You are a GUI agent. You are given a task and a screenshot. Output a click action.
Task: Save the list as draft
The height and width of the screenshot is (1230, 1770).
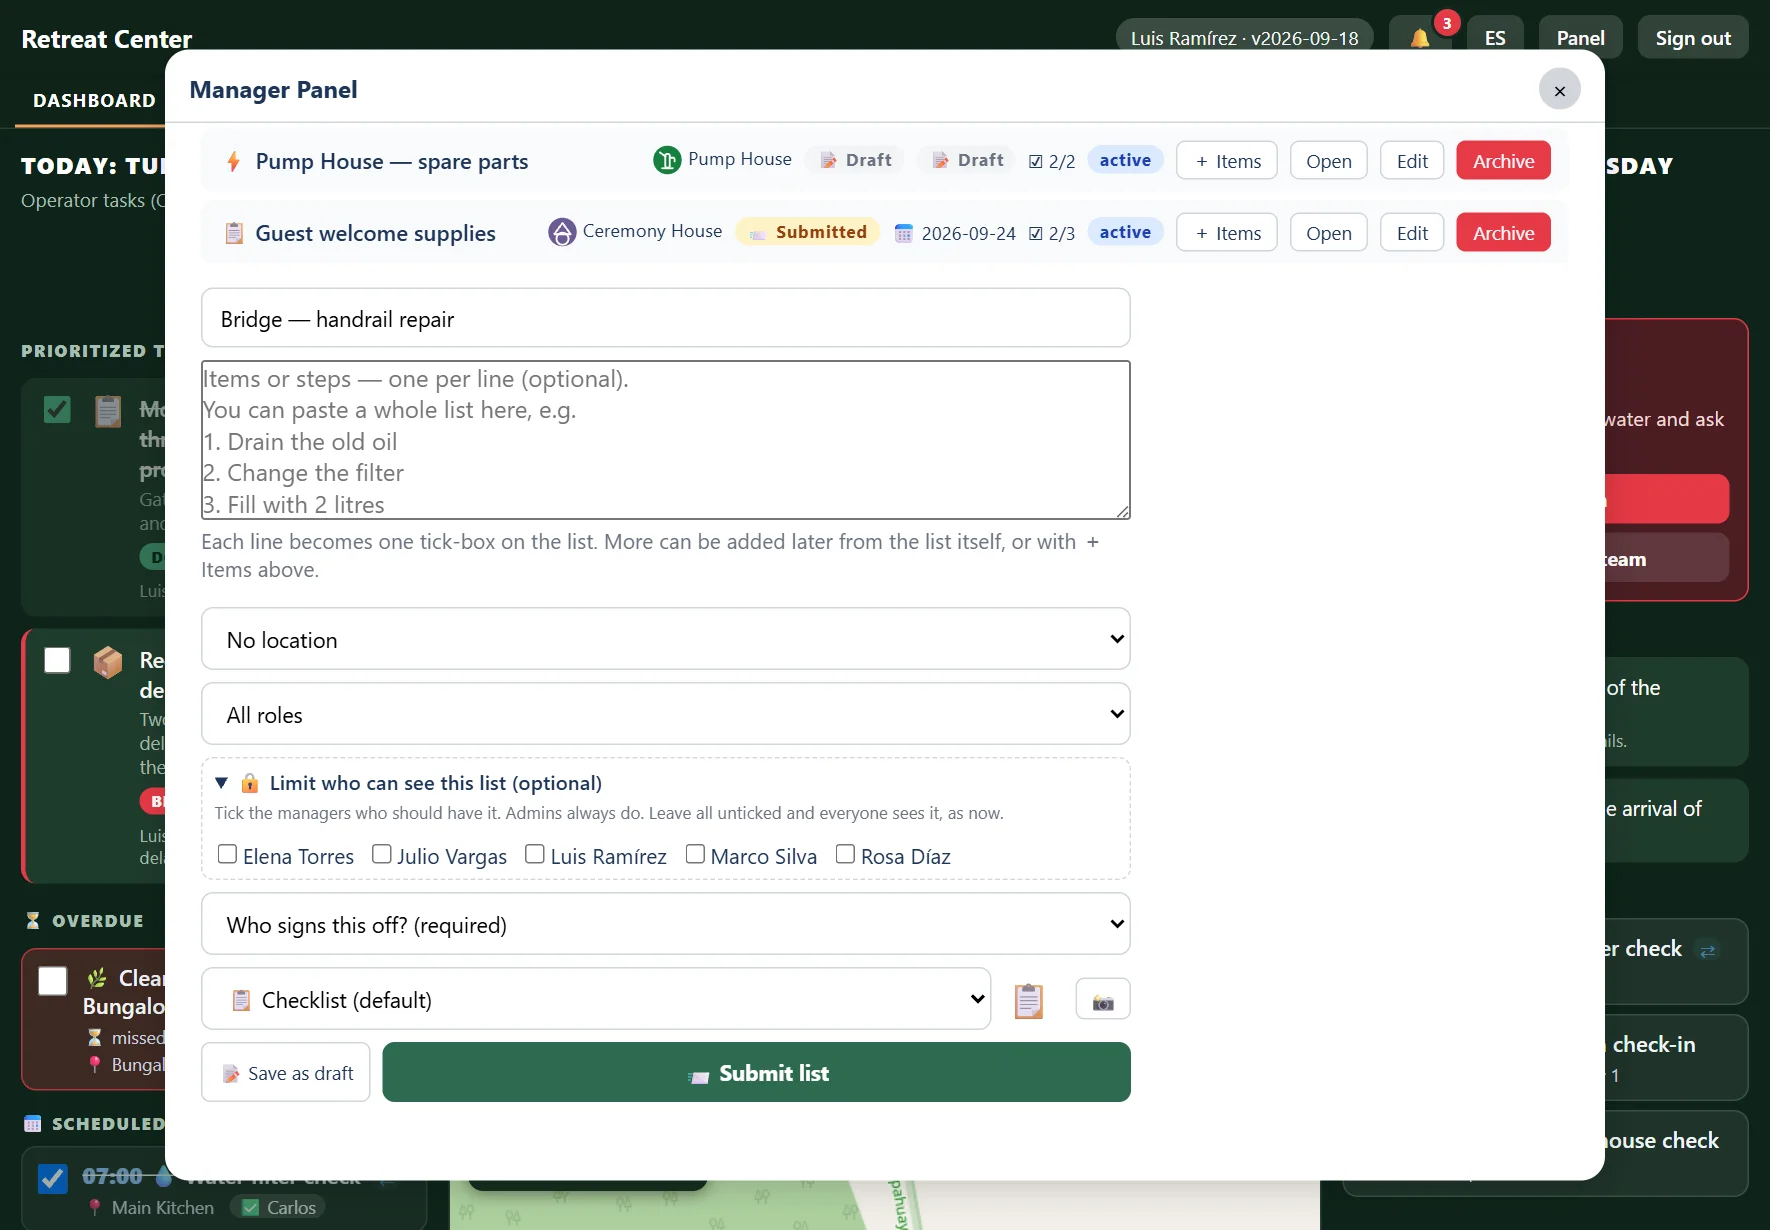286,1073
